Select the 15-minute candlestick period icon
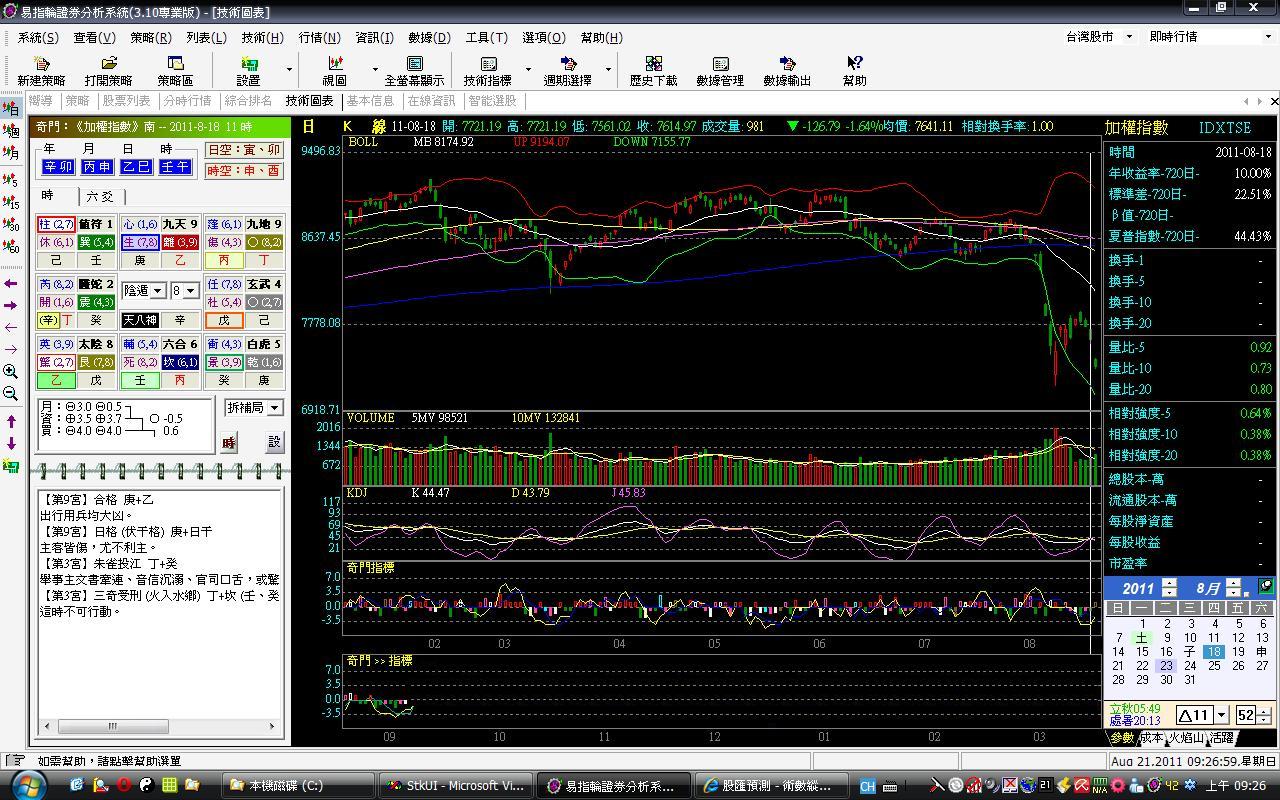The width and height of the screenshot is (1280, 800). click(x=12, y=202)
